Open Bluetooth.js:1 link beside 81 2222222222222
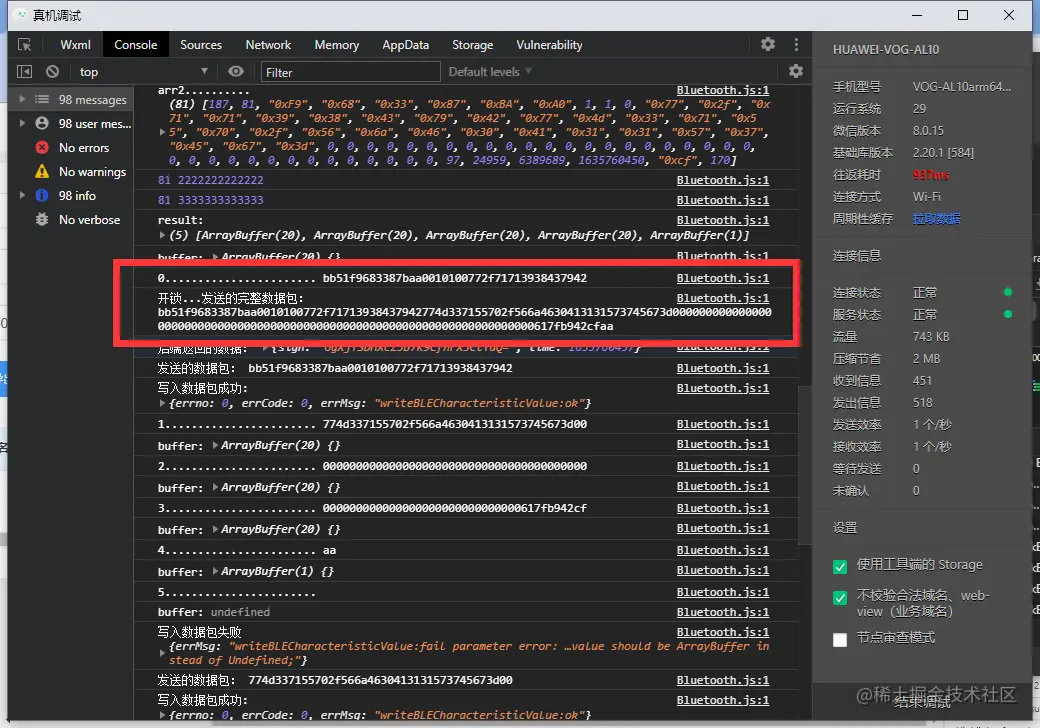Screen dimensions: 1040x728 point(722,180)
